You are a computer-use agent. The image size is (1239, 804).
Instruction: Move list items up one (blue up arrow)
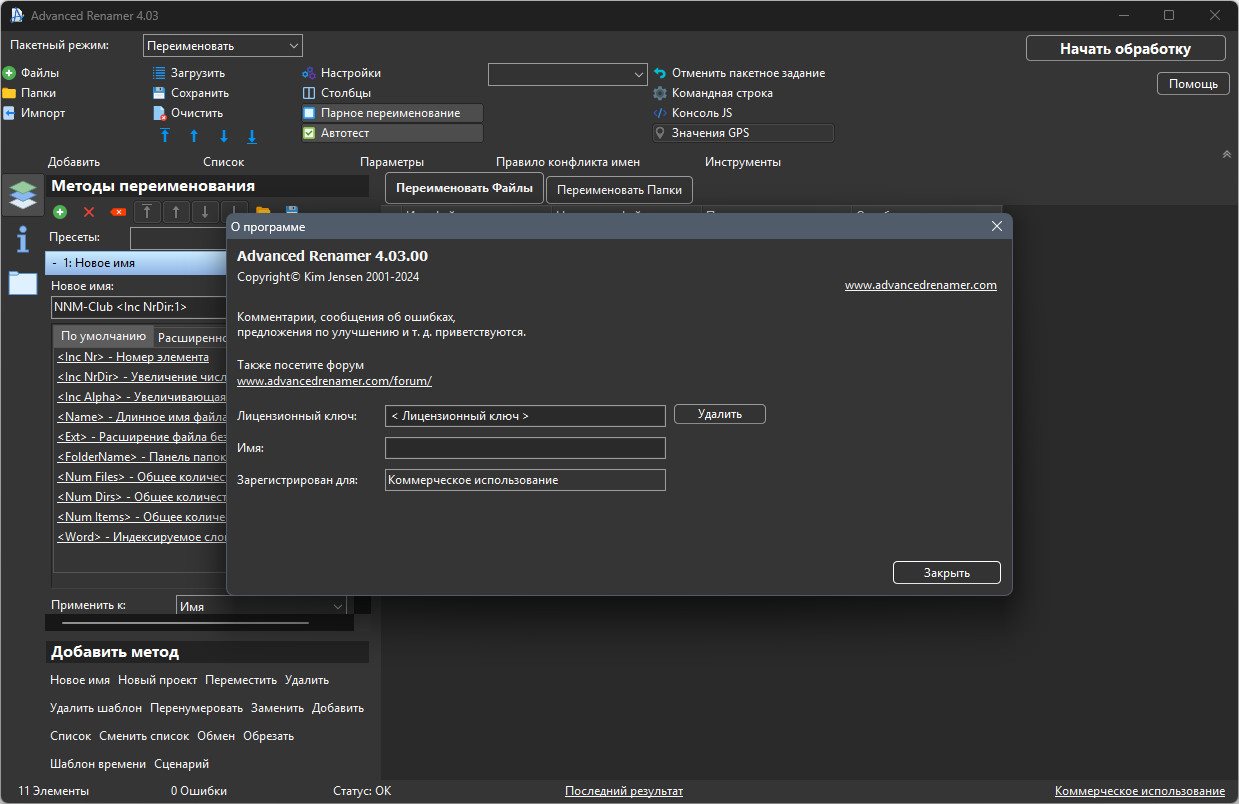(x=194, y=136)
